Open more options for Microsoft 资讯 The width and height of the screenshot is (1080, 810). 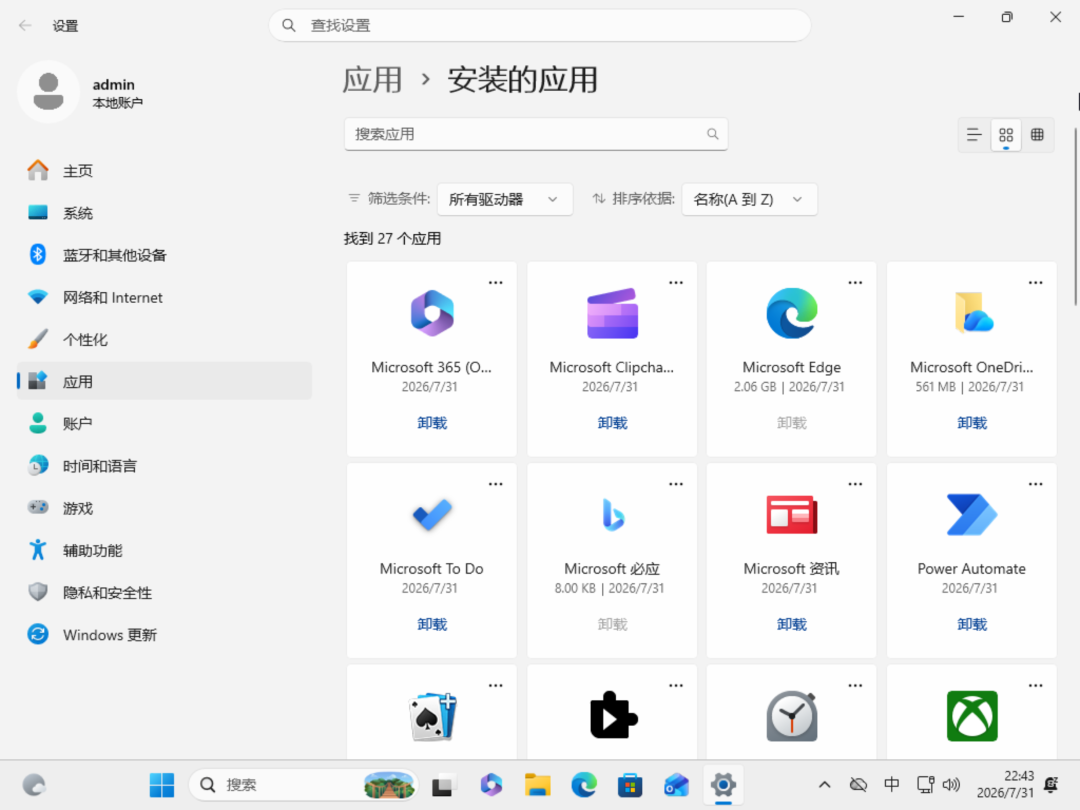[855, 484]
